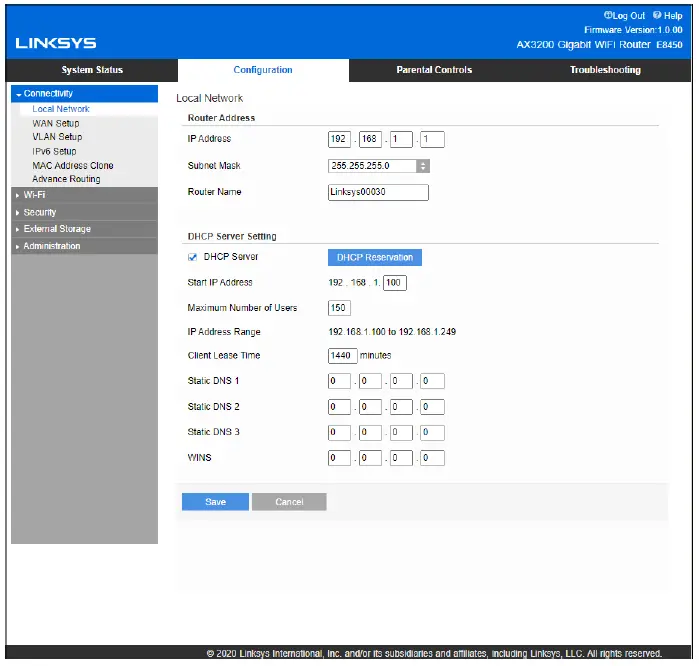
Task: Click the IP Address Range value text
Action: click(x=392, y=332)
